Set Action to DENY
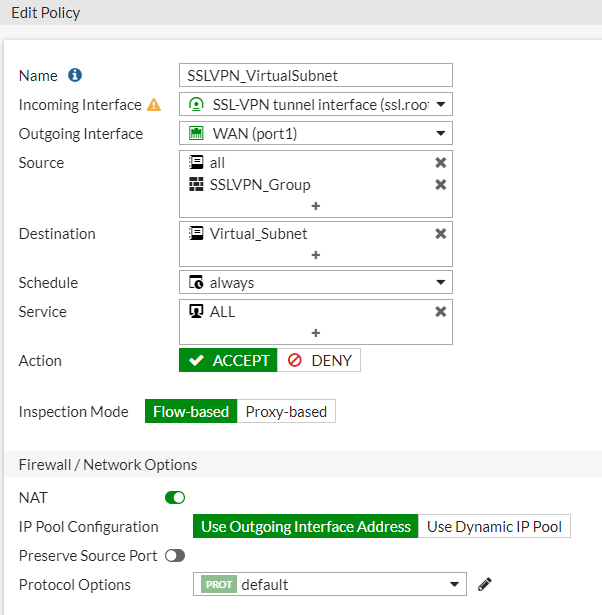 [x=320, y=360]
